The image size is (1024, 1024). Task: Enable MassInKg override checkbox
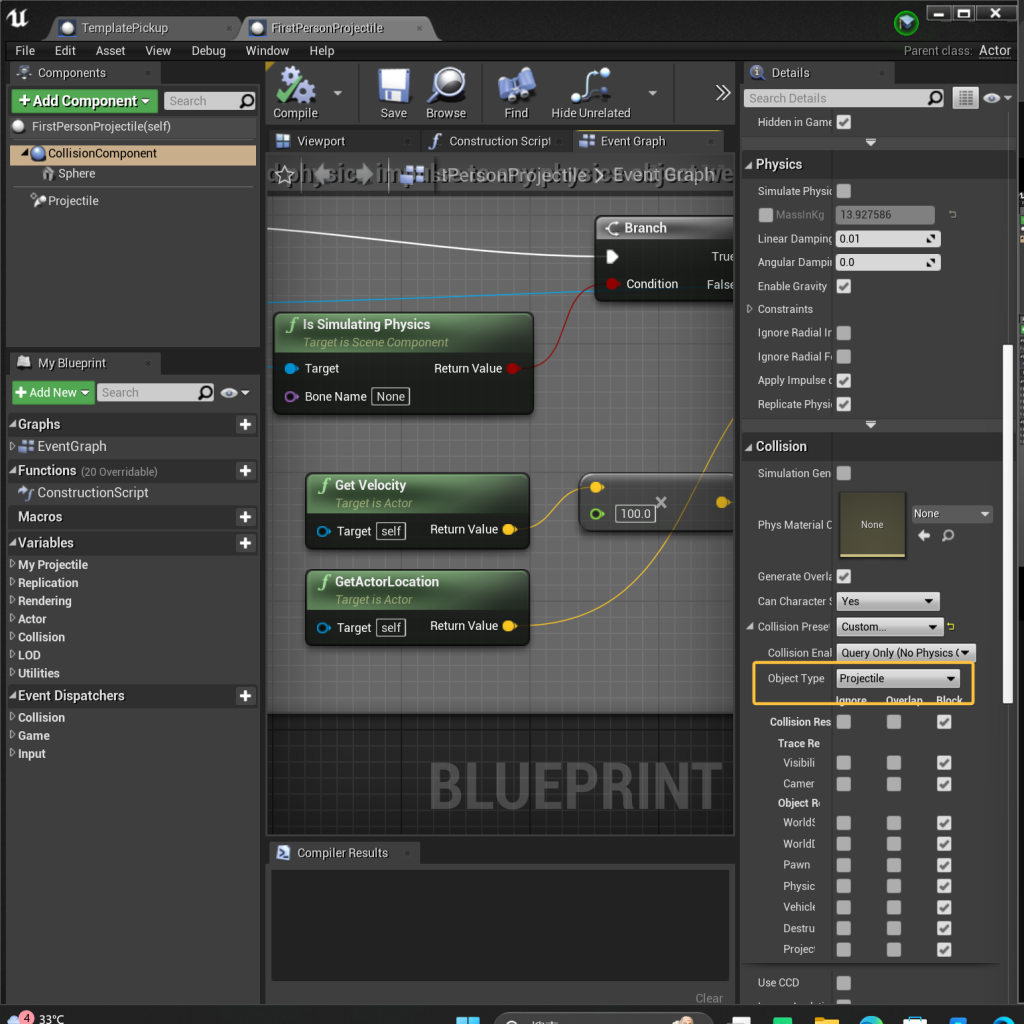tap(766, 215)
